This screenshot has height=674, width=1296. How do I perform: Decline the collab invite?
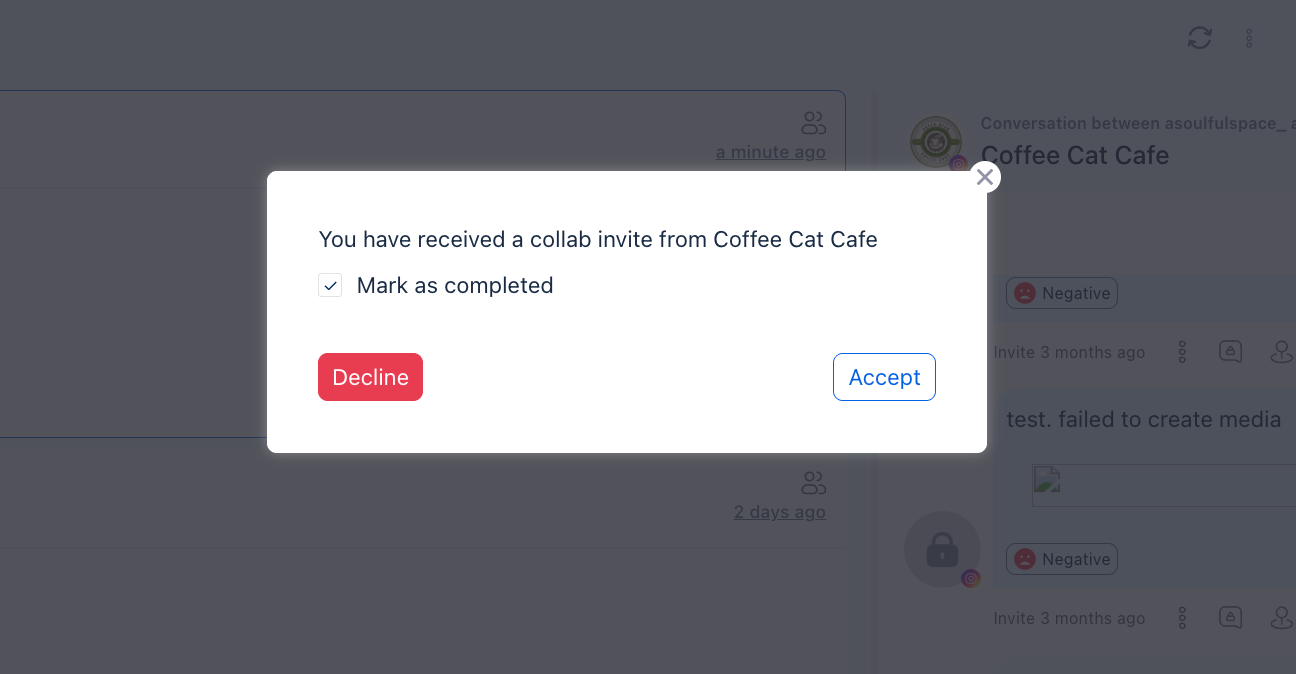[x=370, y=377]
